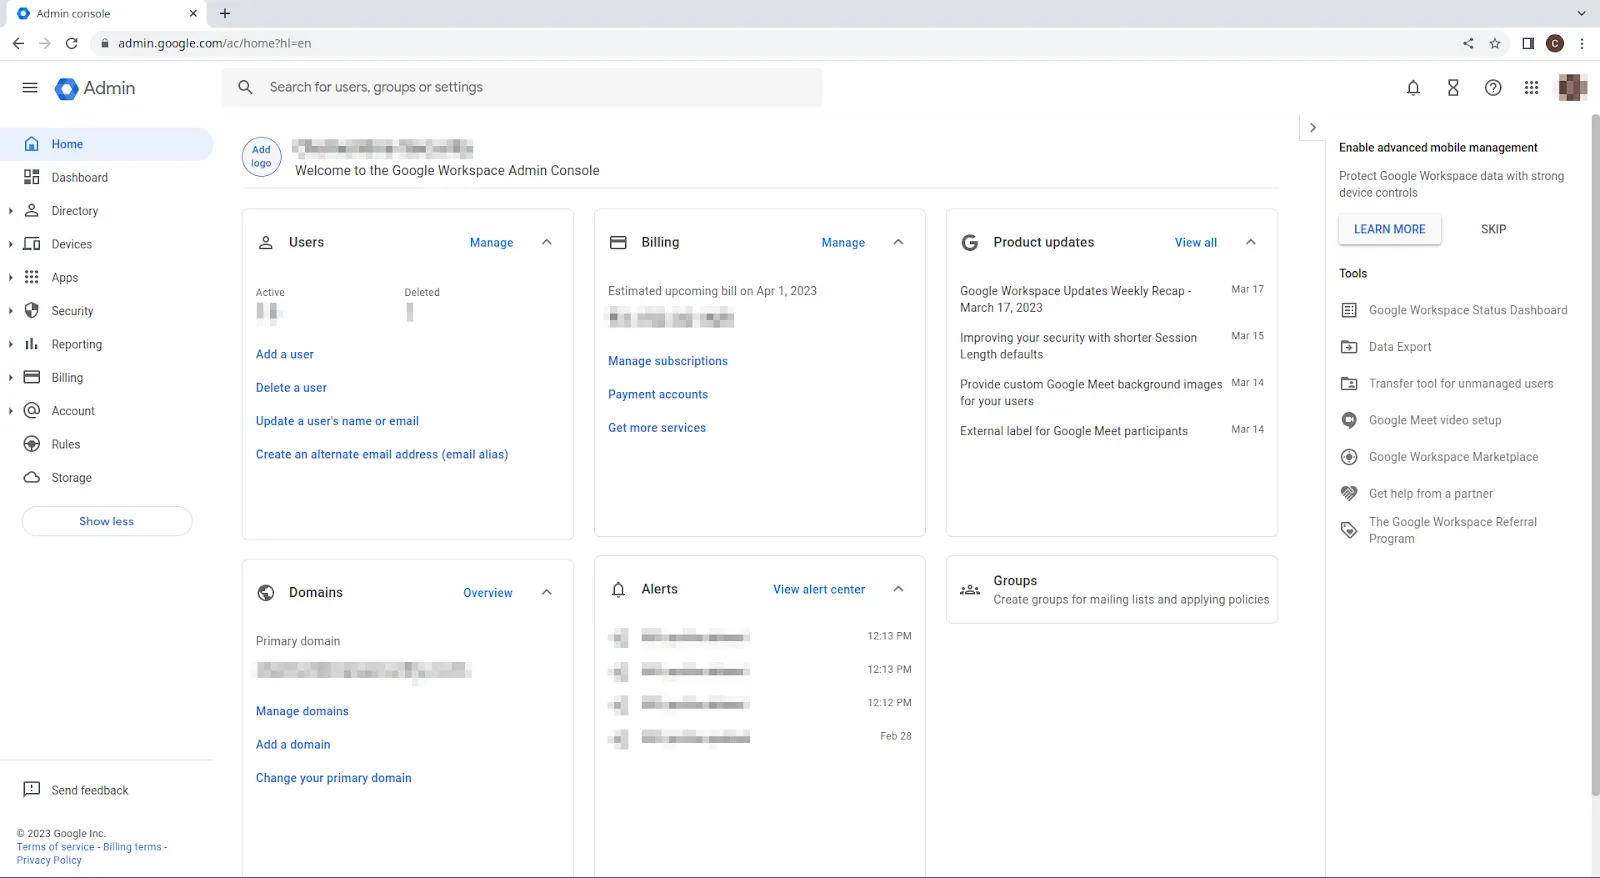
Task: Reload the page in the browser
Action: tap(71, 43)
